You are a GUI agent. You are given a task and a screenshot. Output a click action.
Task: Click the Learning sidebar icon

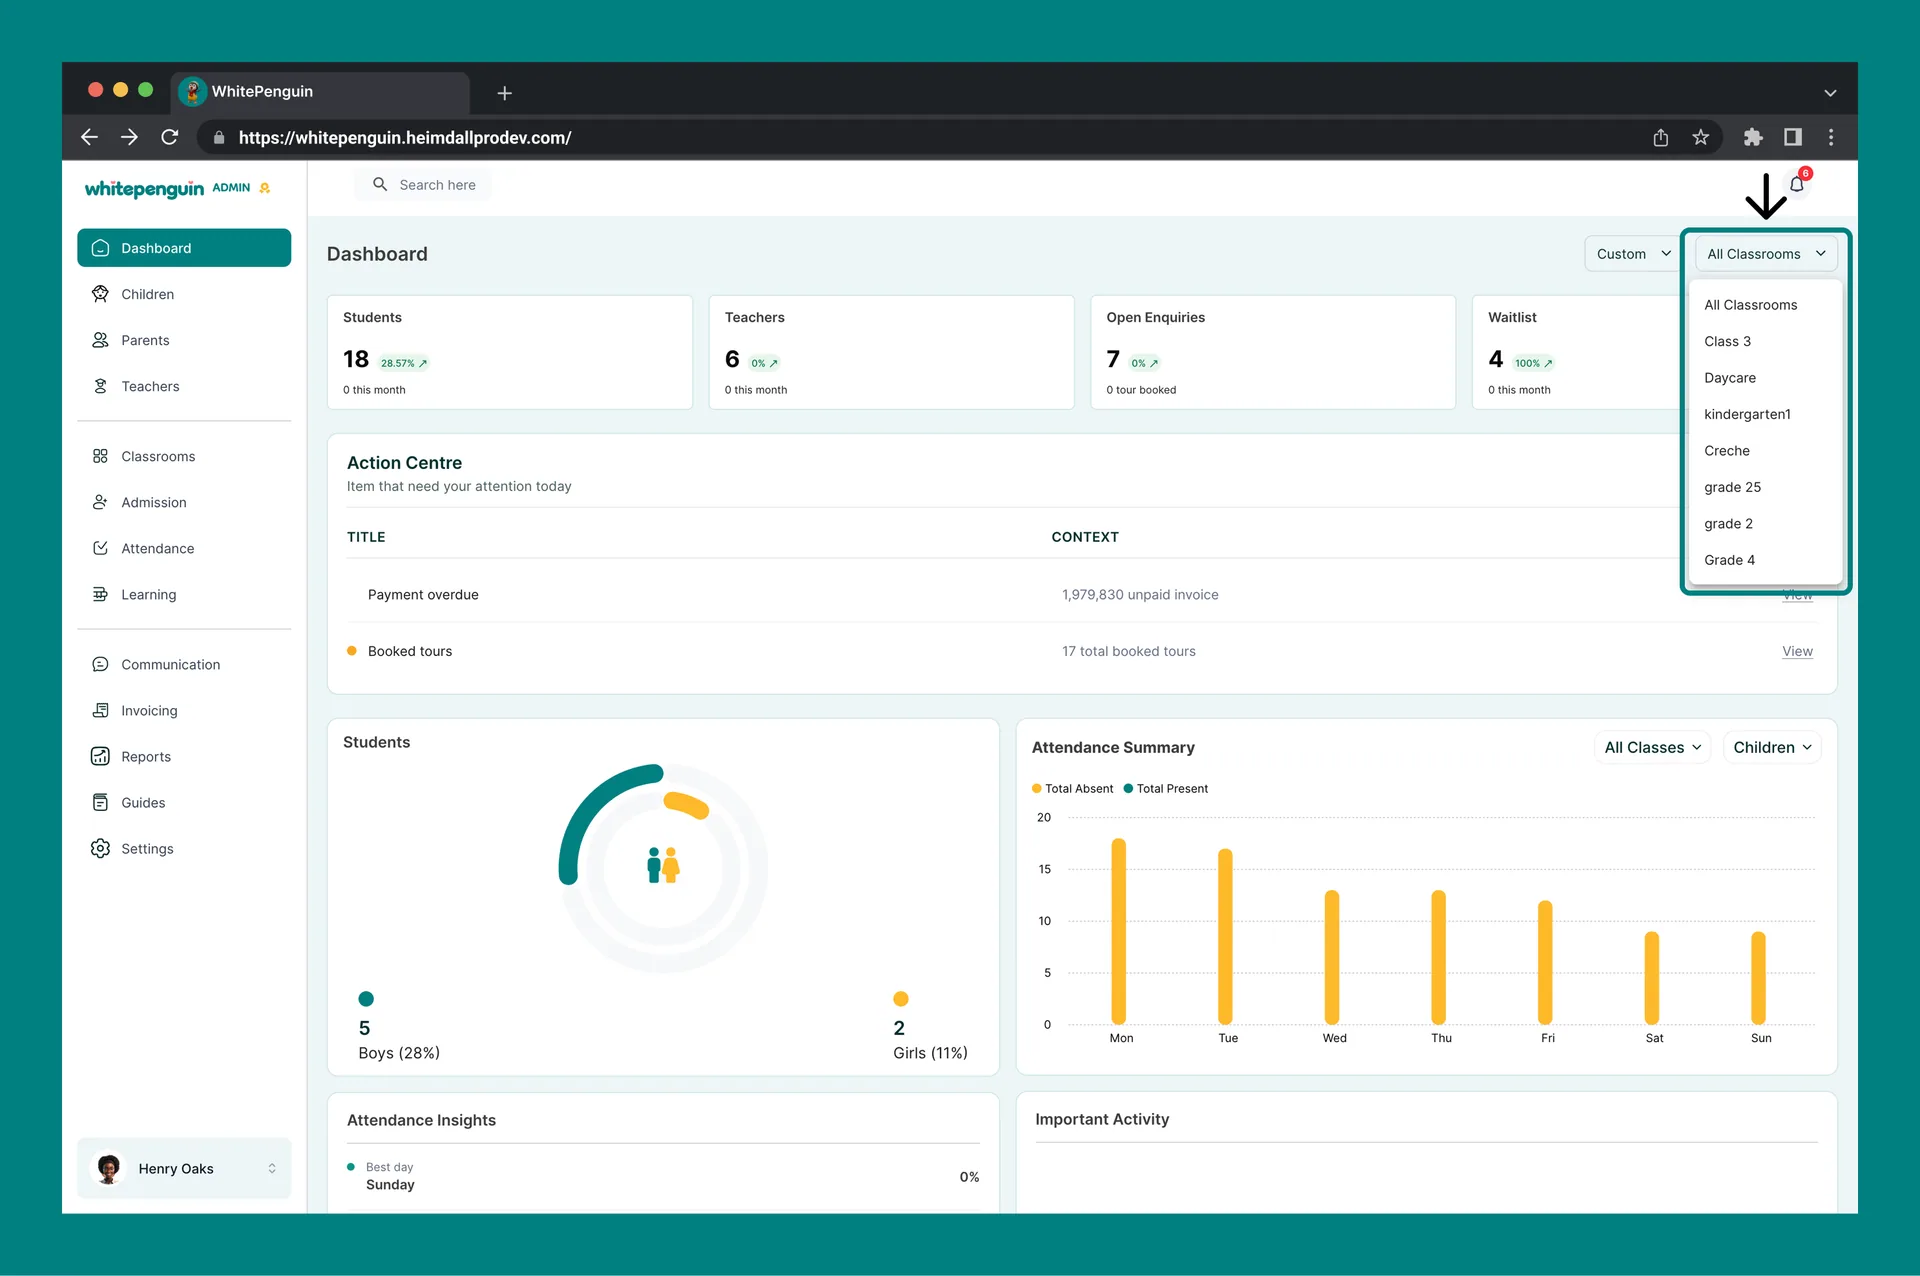coord(100,594)
